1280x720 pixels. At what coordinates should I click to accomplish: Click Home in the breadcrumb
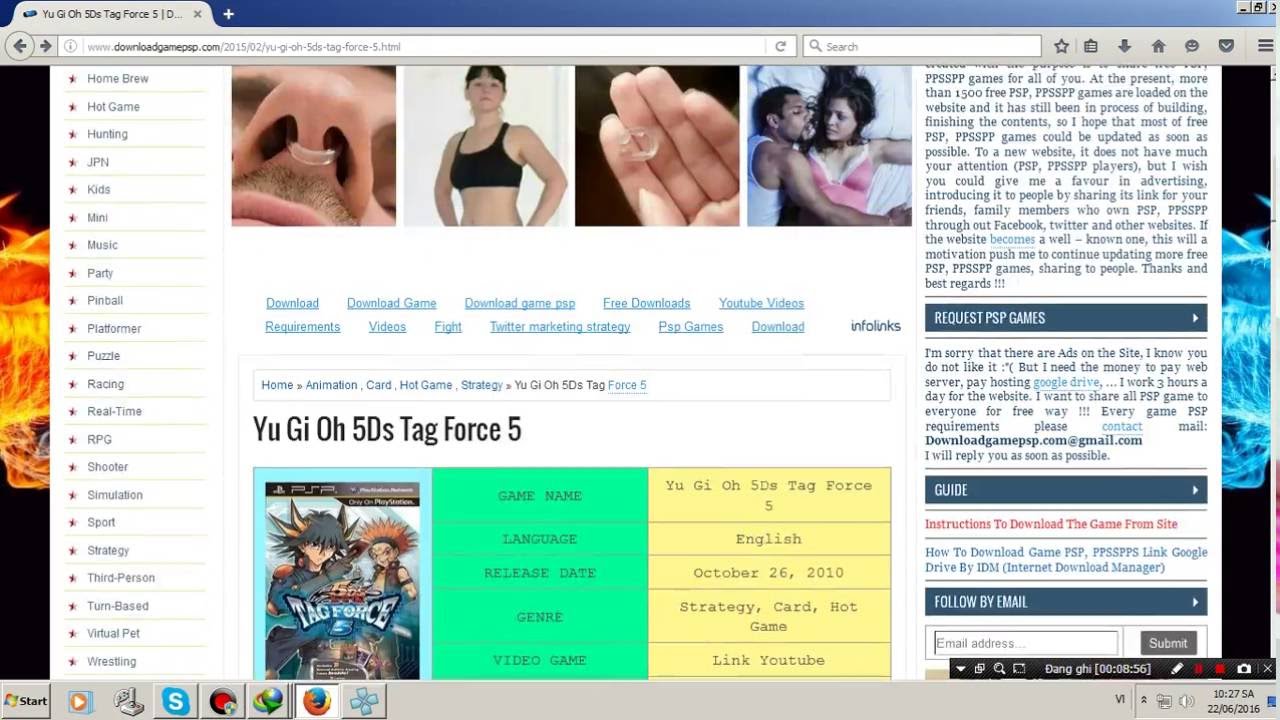277,385
